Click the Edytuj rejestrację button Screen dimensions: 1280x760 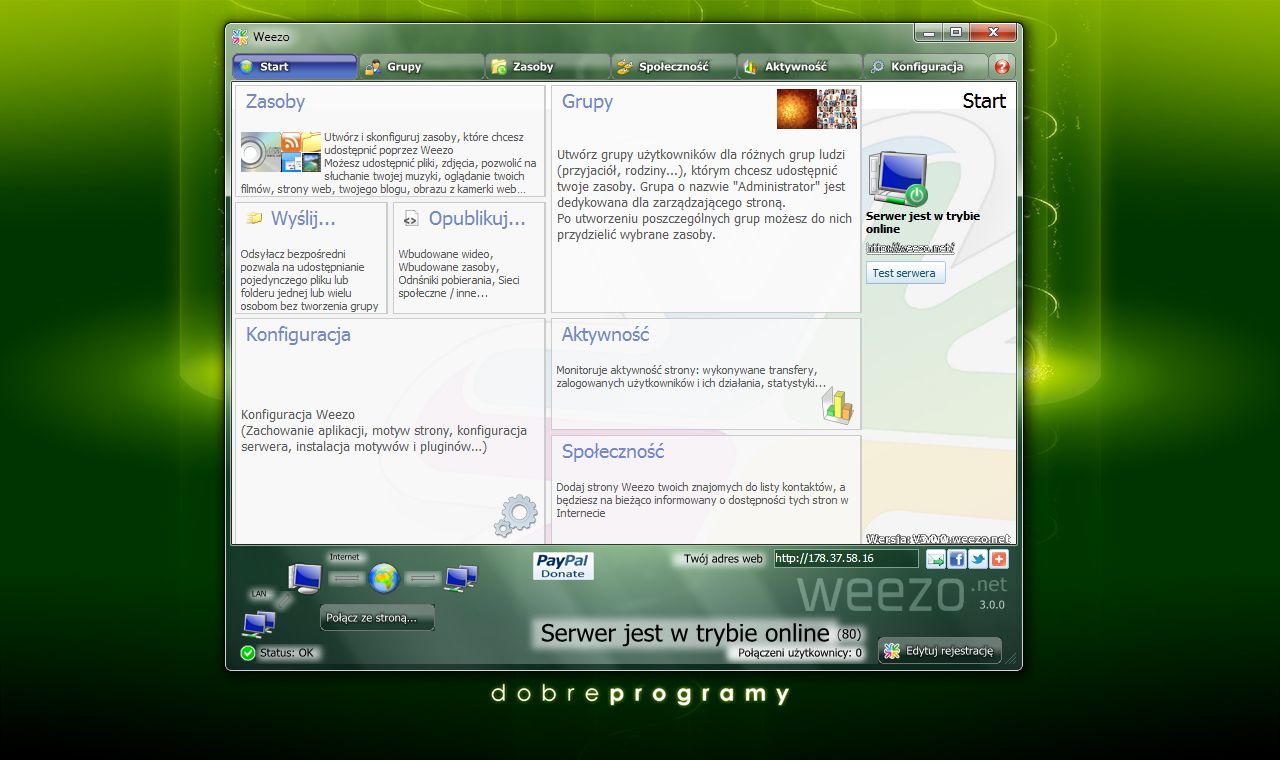[x=940, y=651]
